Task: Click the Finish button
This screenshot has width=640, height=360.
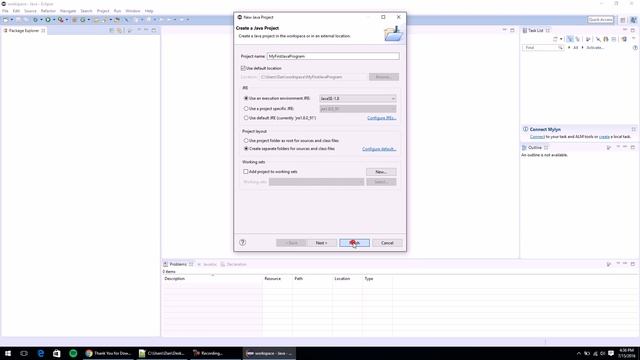Action: [x=354, y=243]
